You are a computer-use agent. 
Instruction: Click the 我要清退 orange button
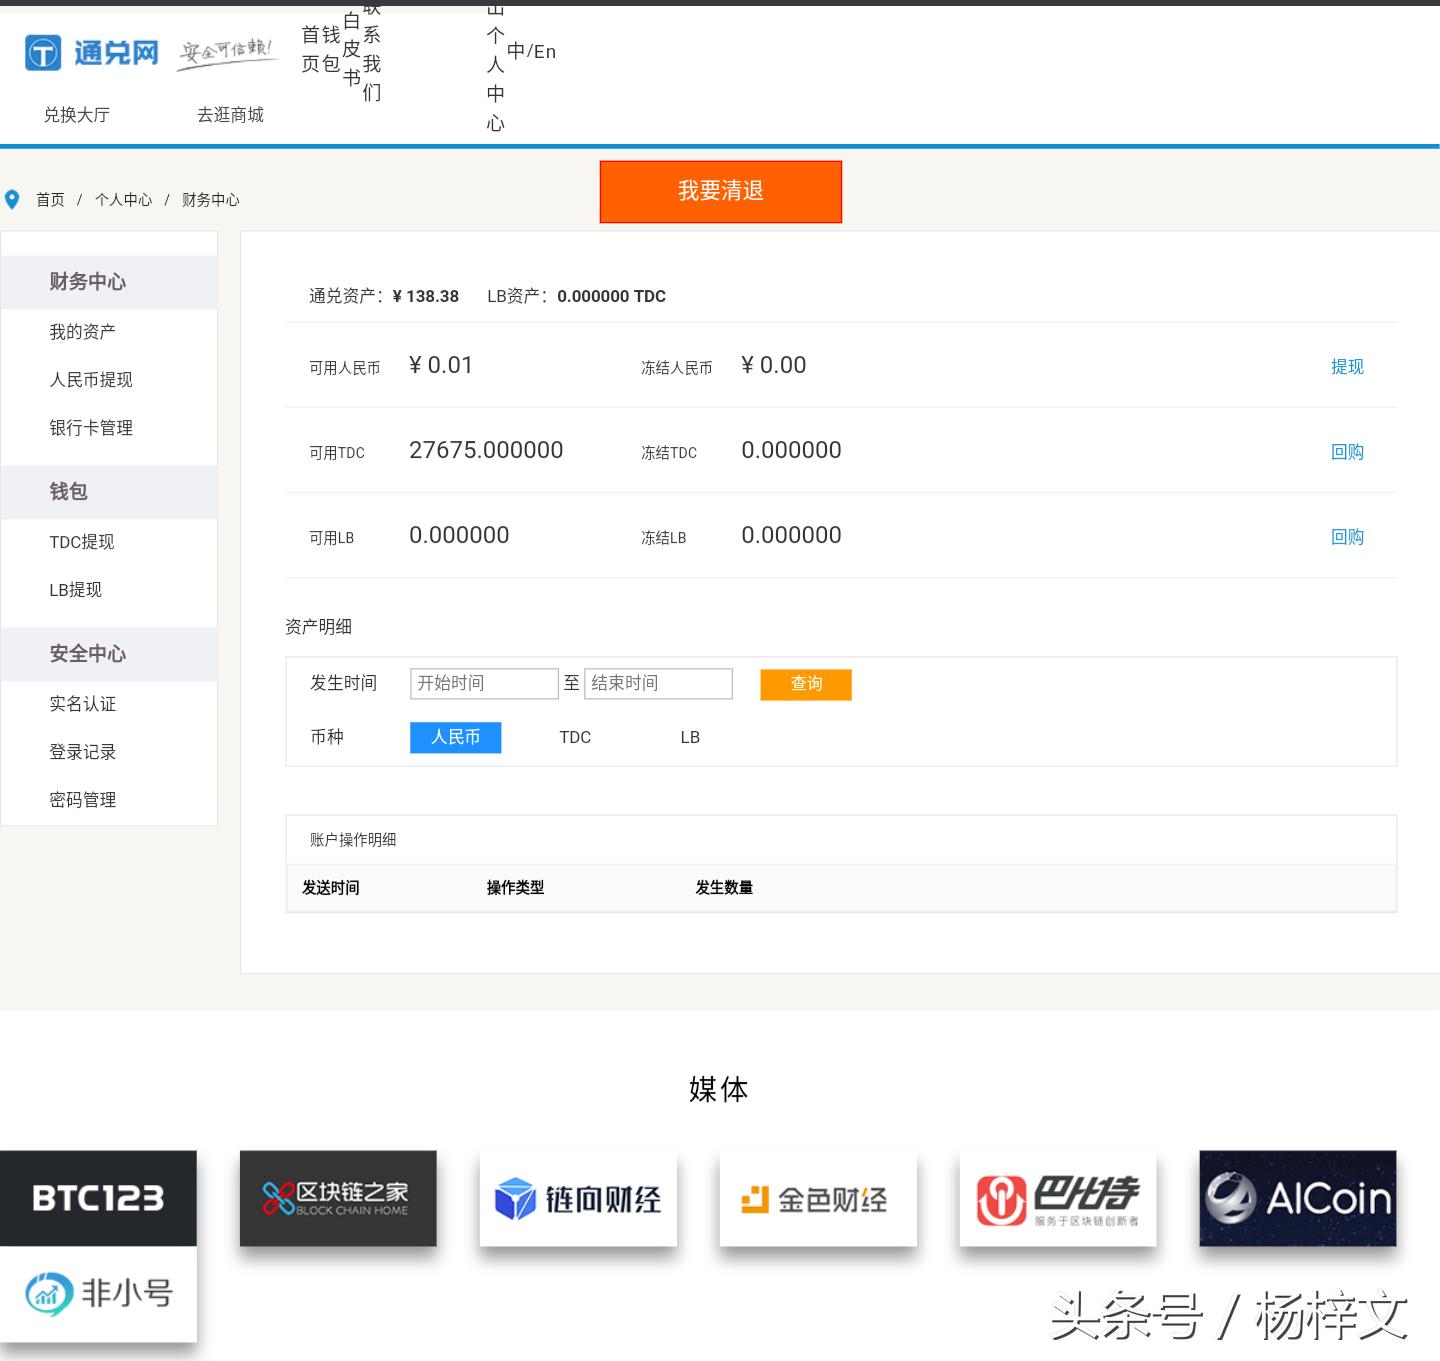(x=720, y=191)
